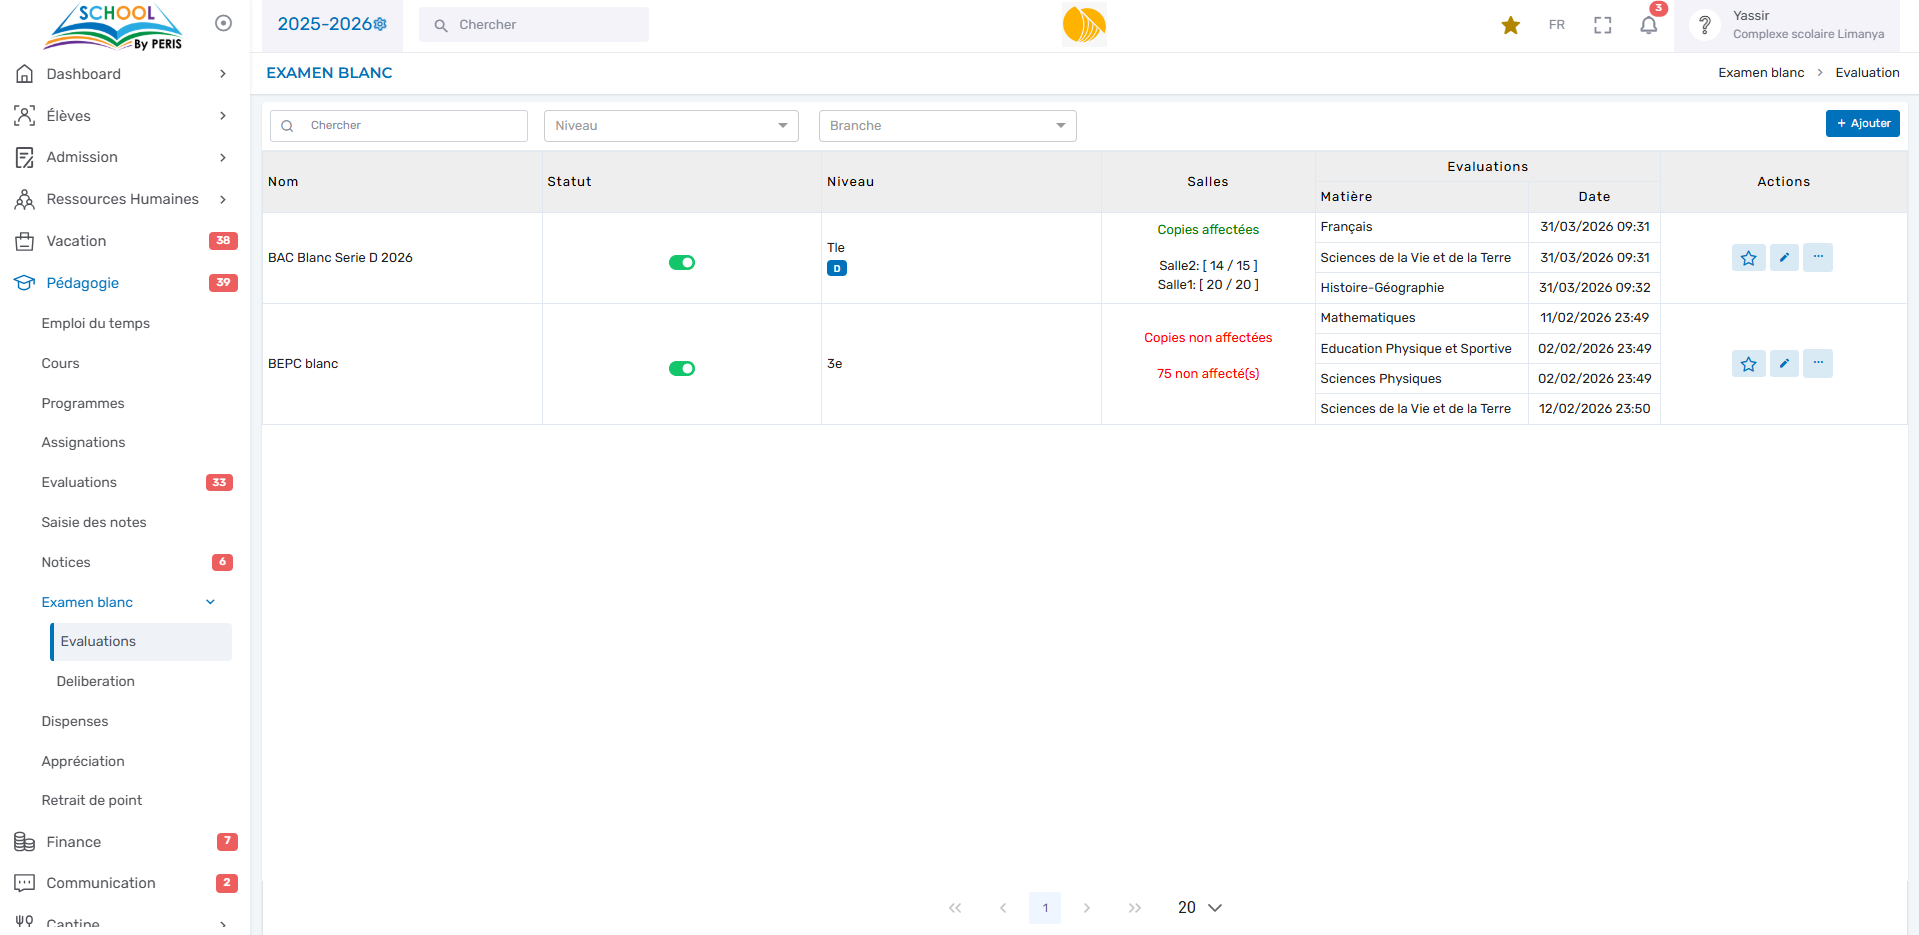Image resolution: width=1919 pixels, height=935 pixels.
Task: Collapse the Examen blanc sidebar submenu
Action: click(x=210, y=602)
